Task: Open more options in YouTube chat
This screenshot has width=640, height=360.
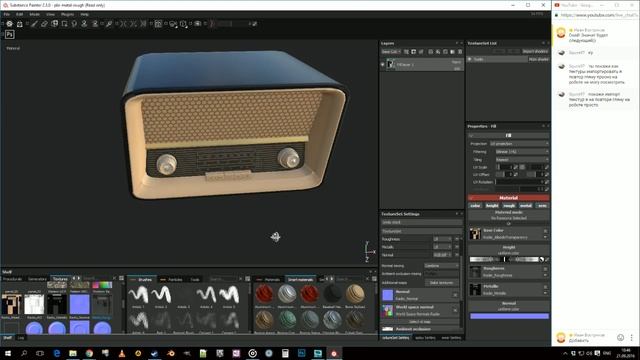Action: click(631, 338)
